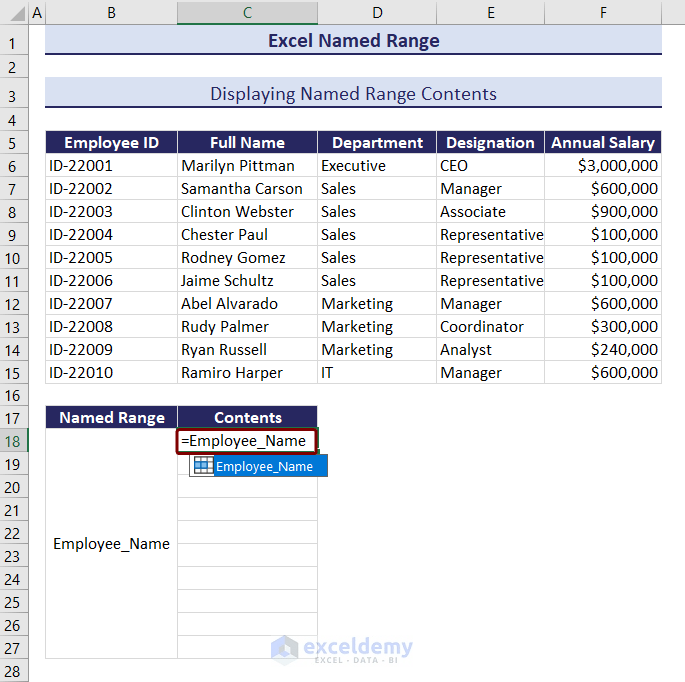Image resolution: width=685 pixels, height=682 pixels.
Task: Click the Excel Named Range title cell
Action: pyautogui.click(x=353, y=40)
